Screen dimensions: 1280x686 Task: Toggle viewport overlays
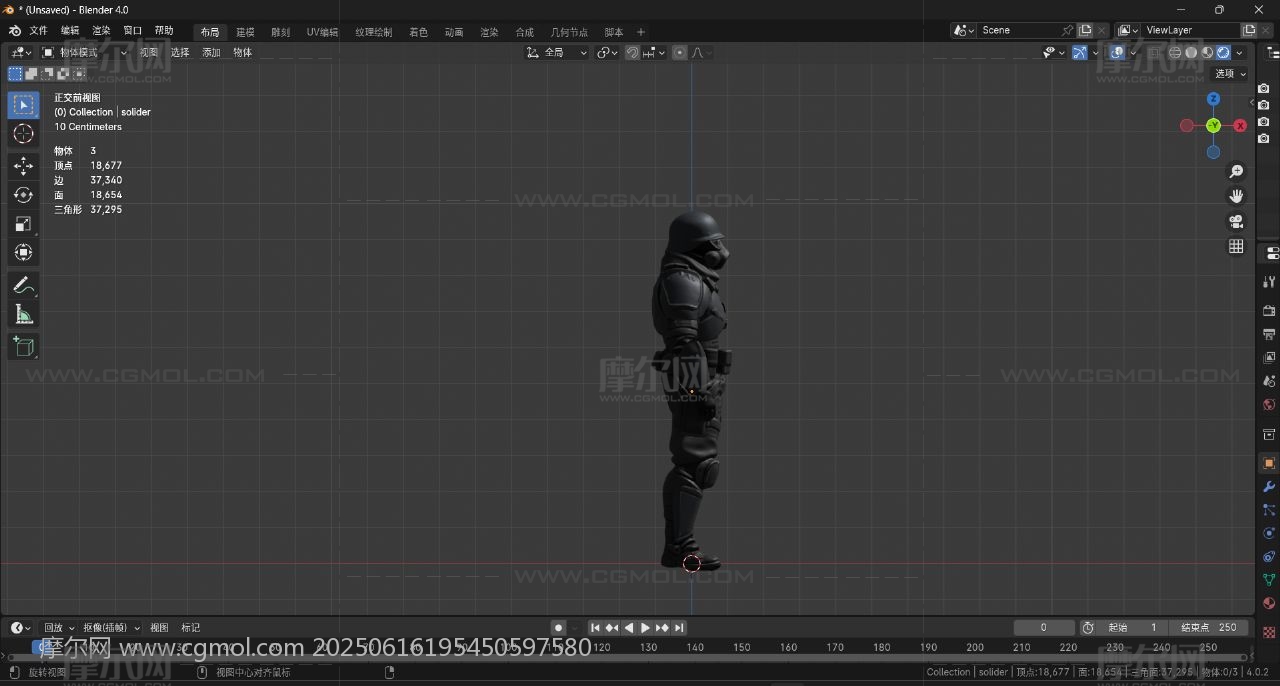point(1117,52)
